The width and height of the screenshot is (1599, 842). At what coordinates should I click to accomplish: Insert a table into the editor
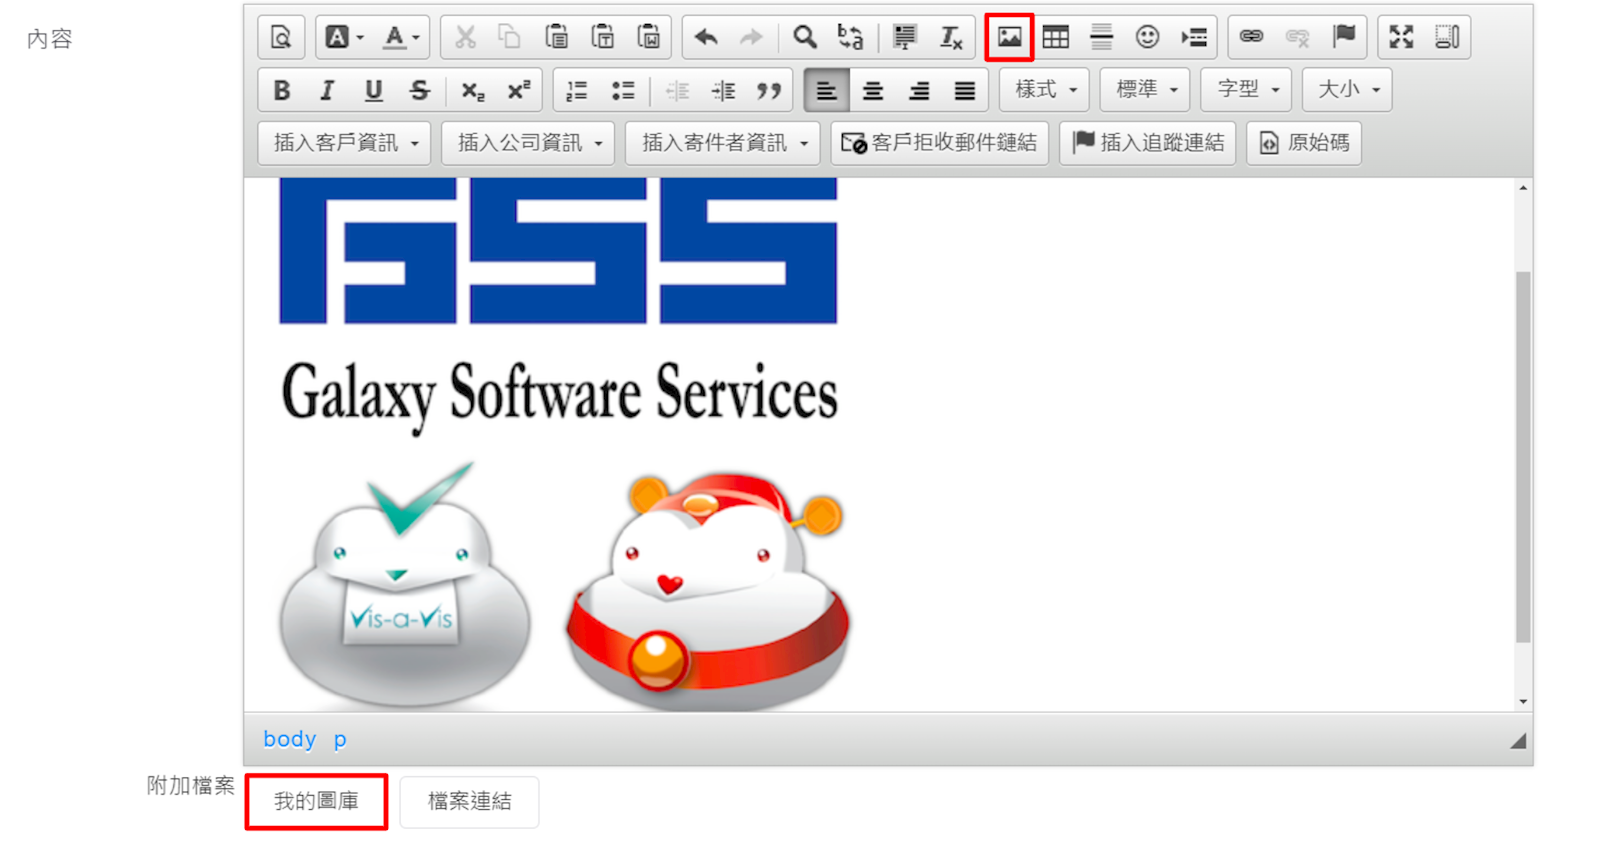tap(1055, 38)
